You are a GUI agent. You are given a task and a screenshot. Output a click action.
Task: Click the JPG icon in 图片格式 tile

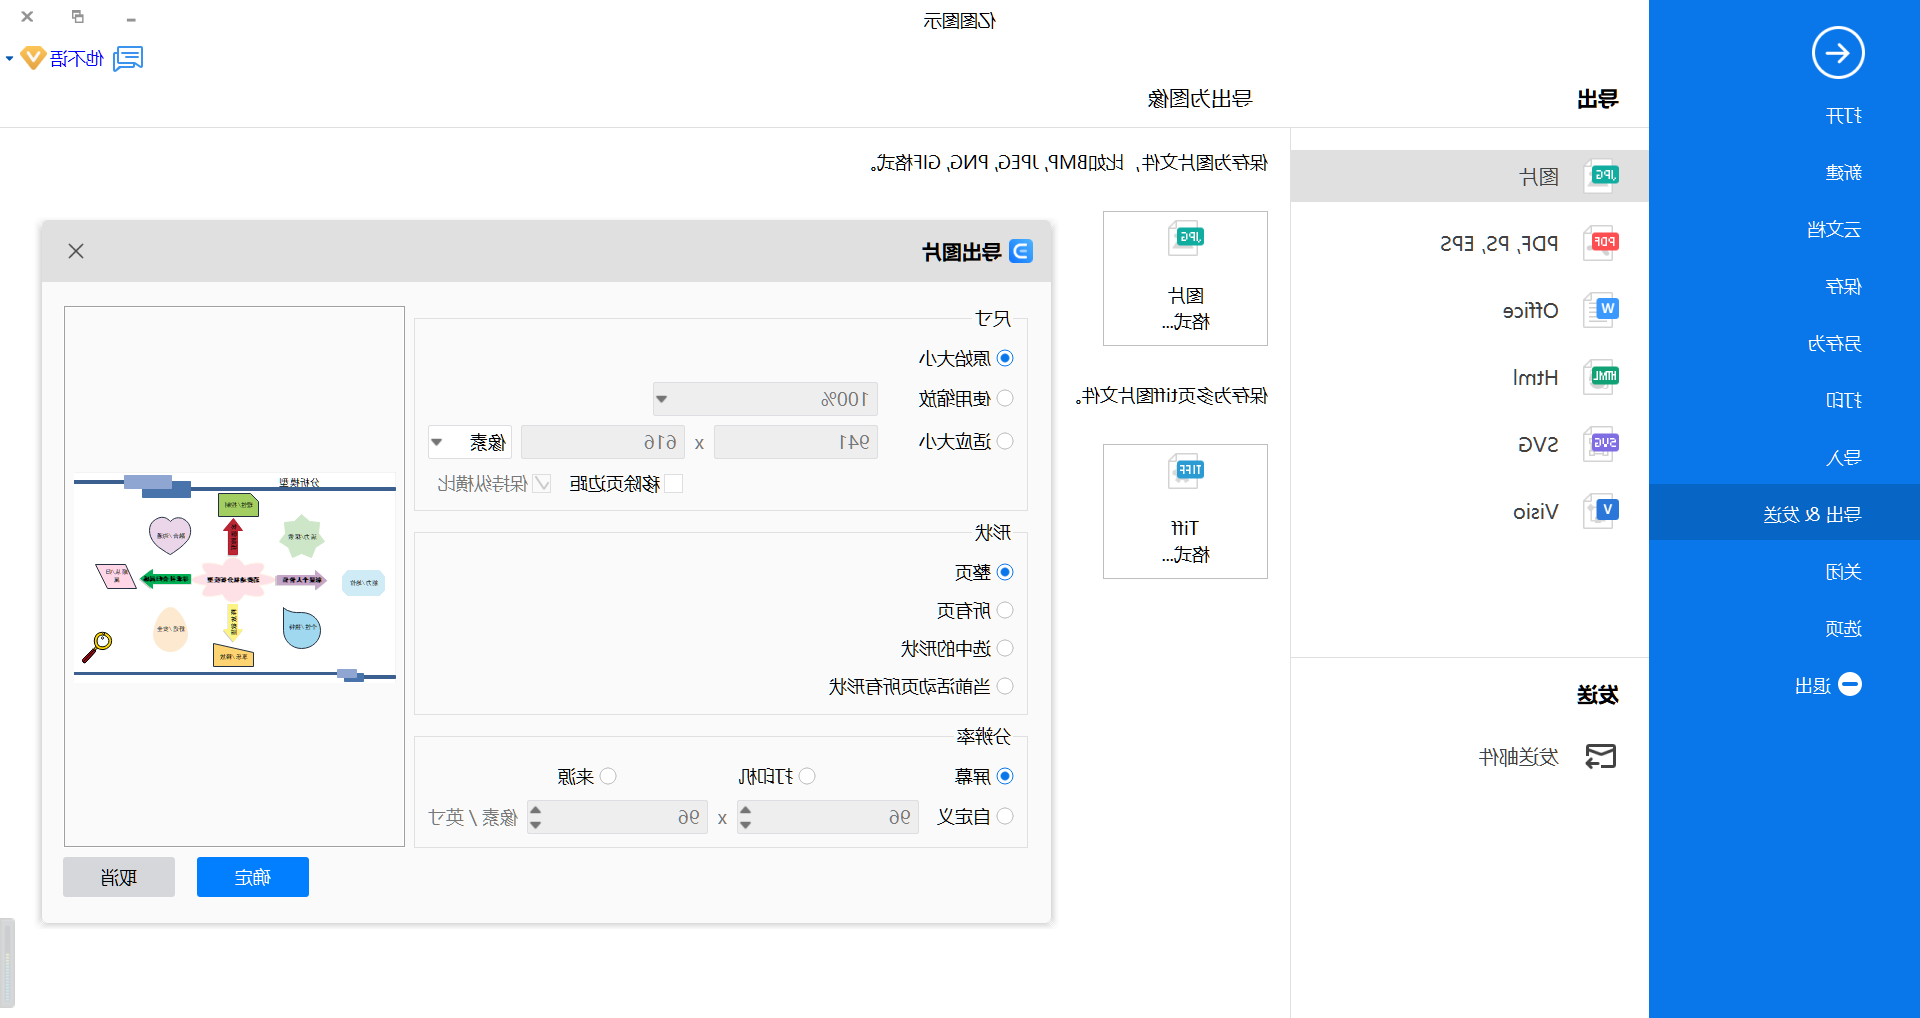pos(1186,239)
